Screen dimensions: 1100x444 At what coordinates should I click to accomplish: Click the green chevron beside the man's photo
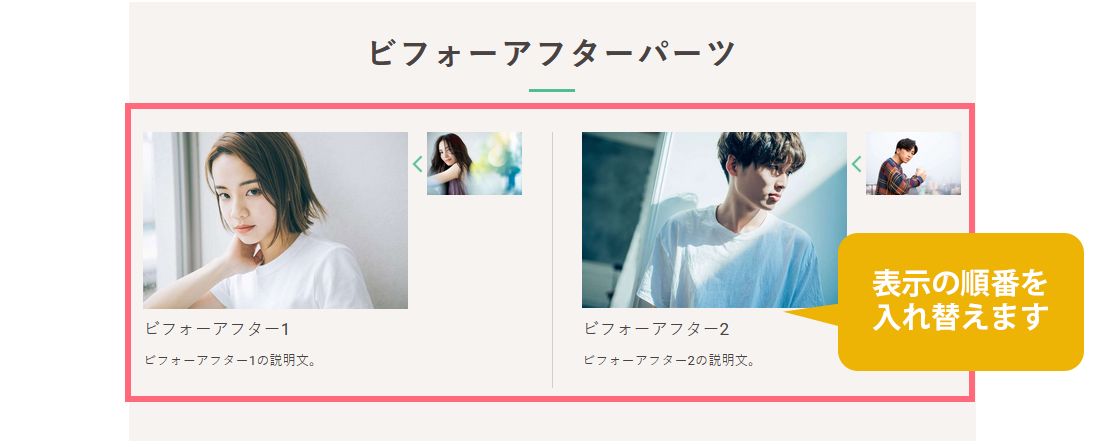click(856, 164)
